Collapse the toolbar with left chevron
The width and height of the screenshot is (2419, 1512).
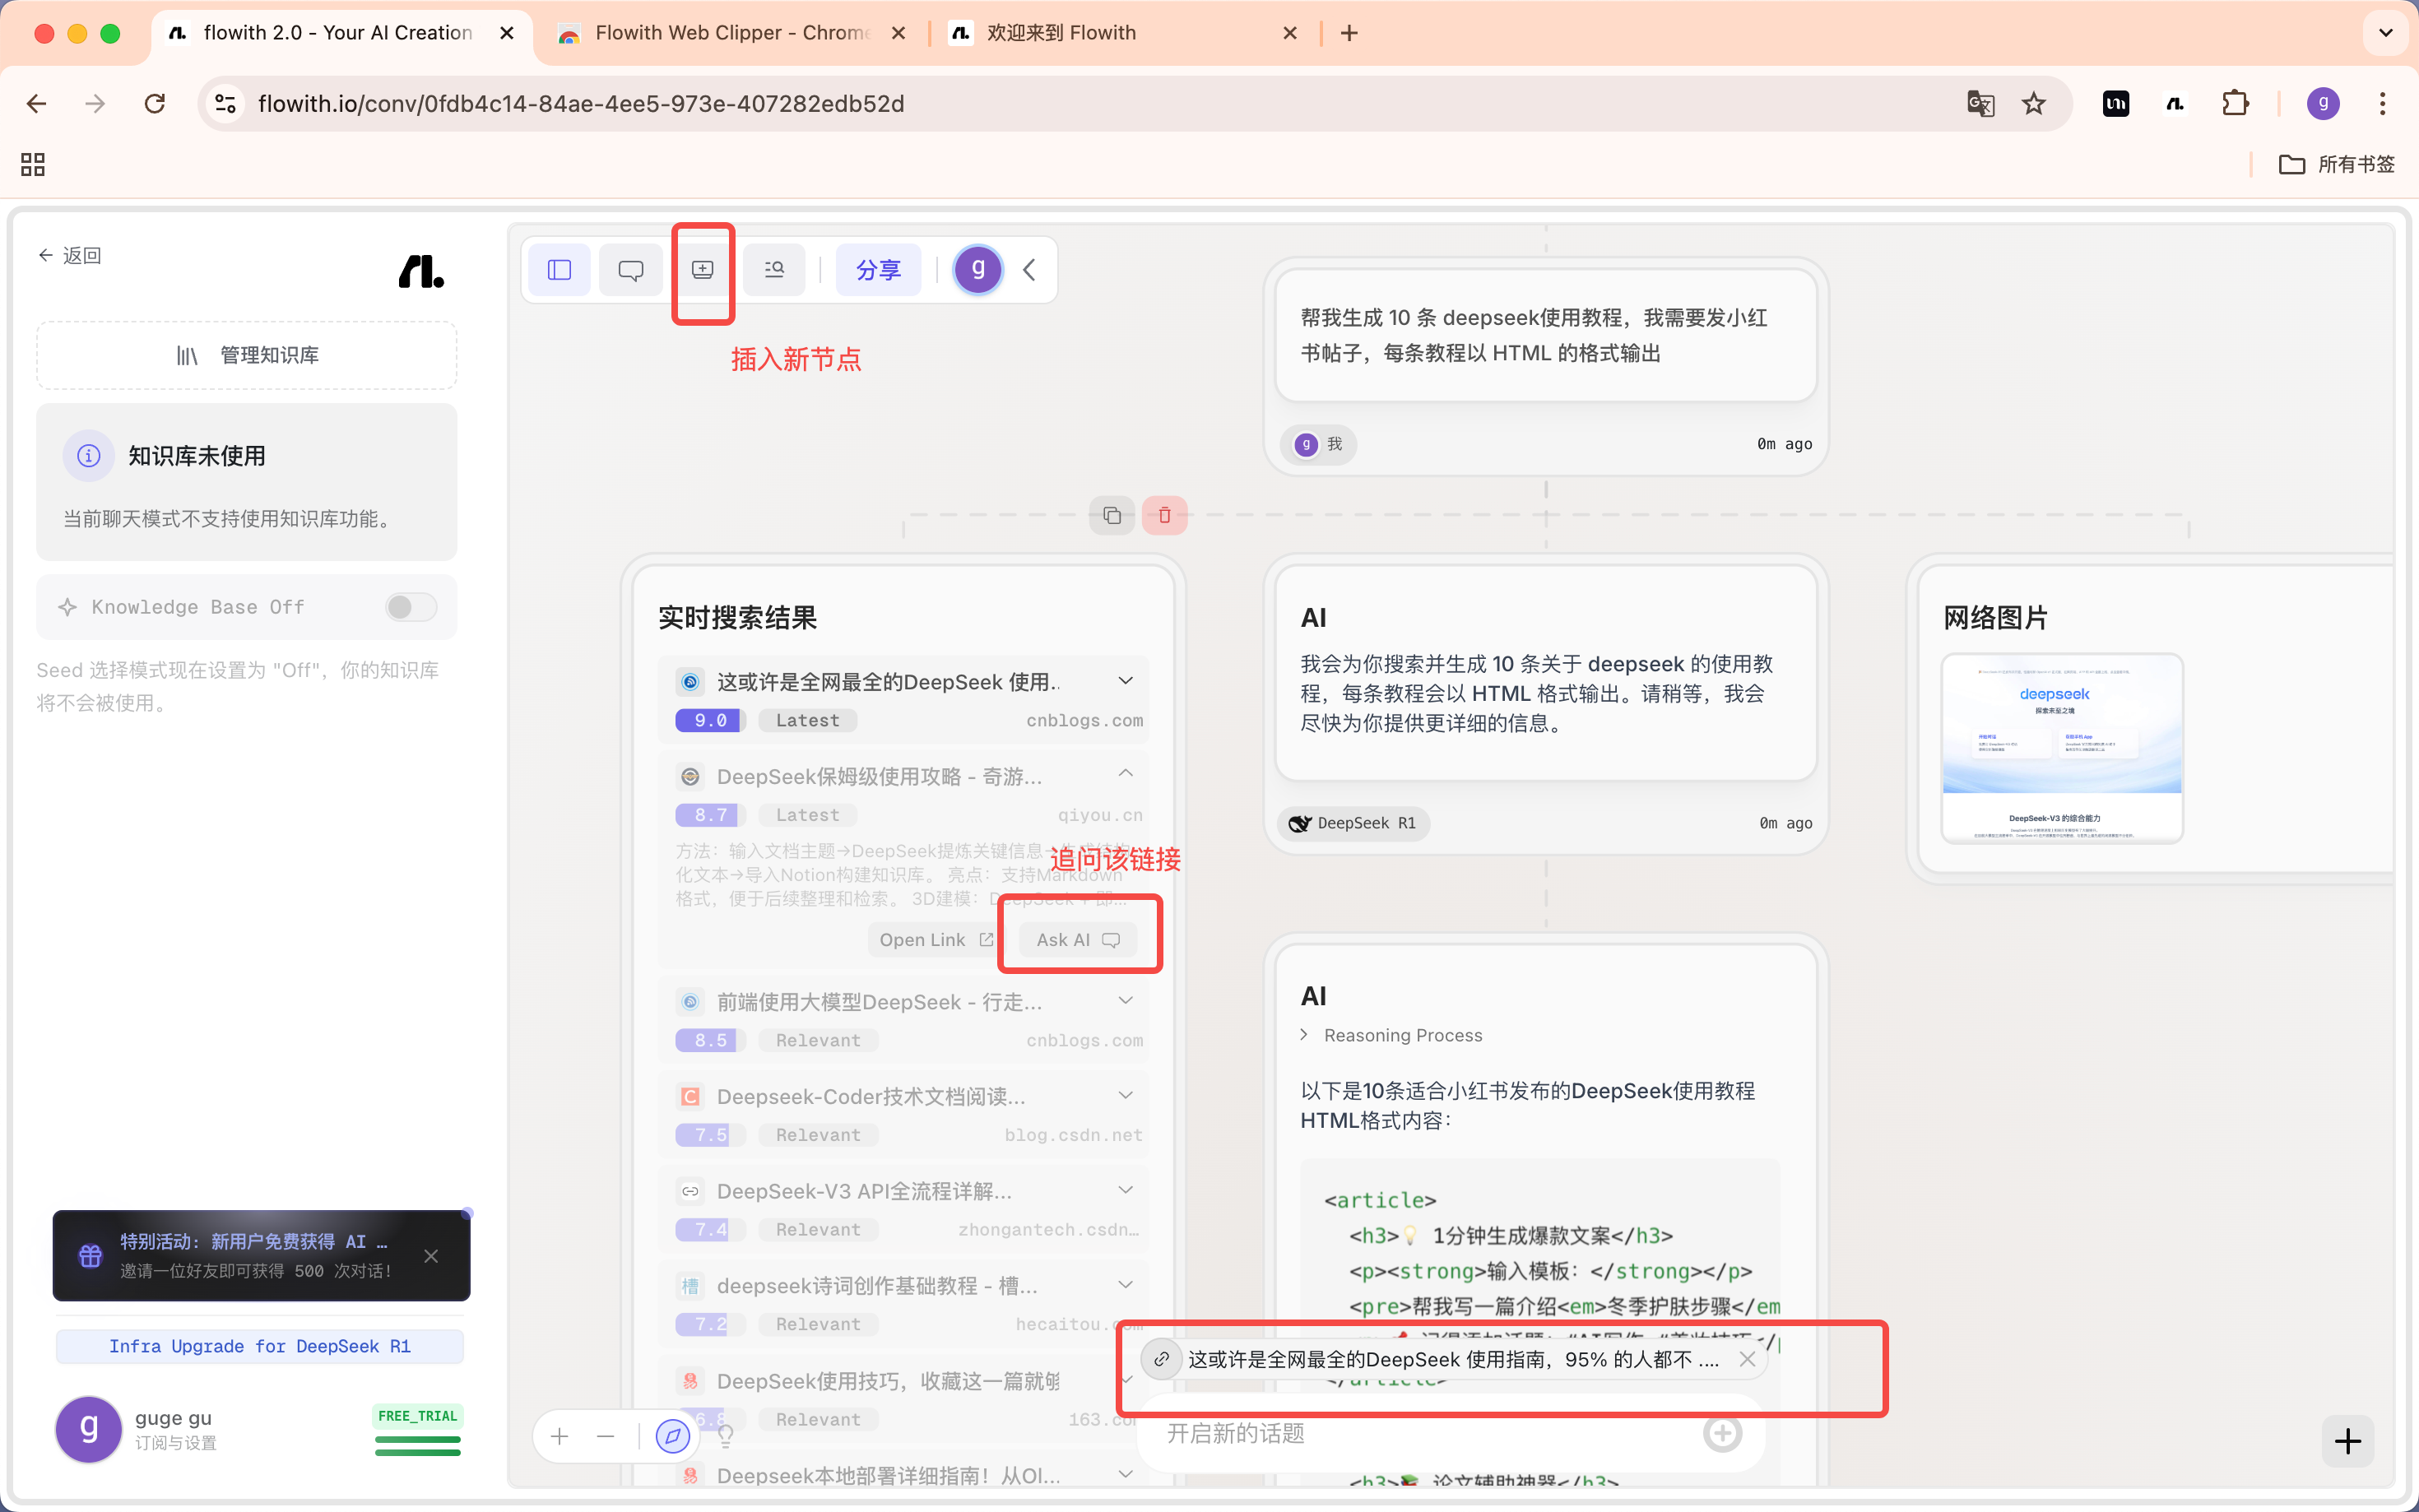point(1029,270)
